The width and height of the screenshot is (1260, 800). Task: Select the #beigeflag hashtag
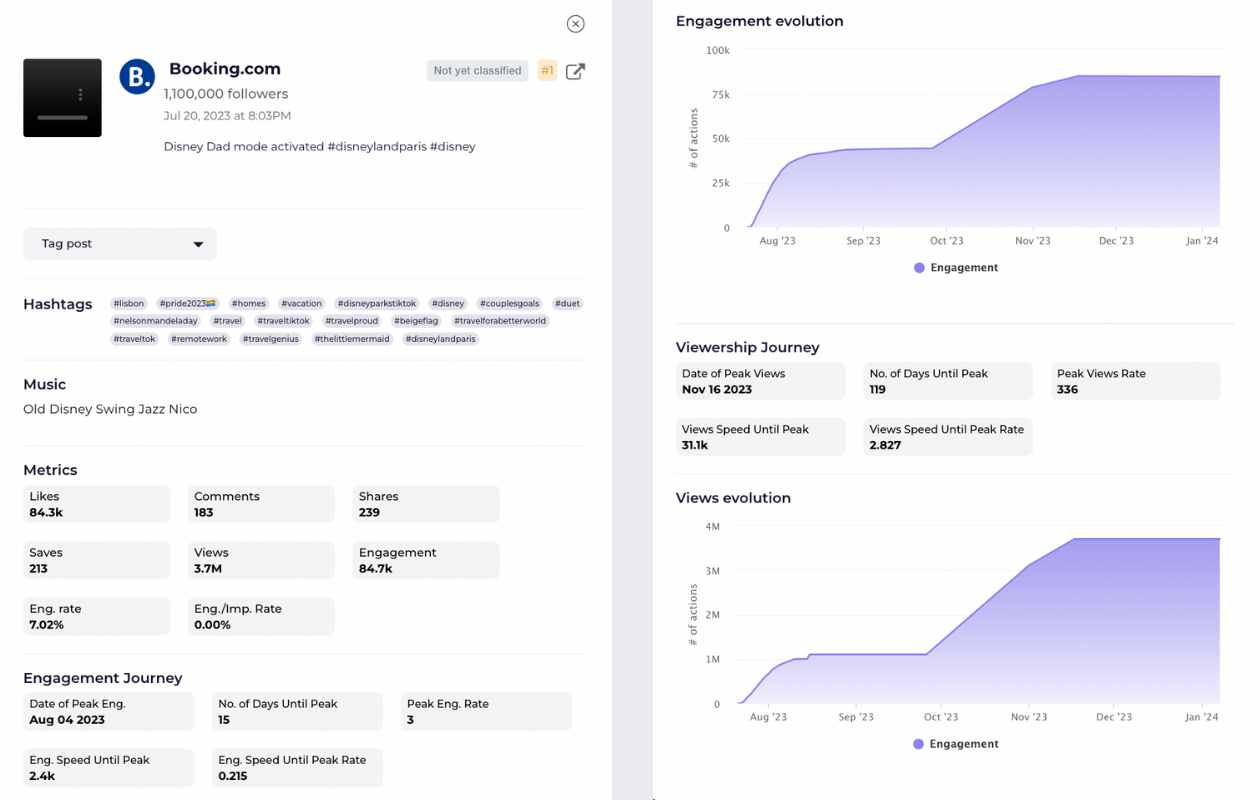416,321
